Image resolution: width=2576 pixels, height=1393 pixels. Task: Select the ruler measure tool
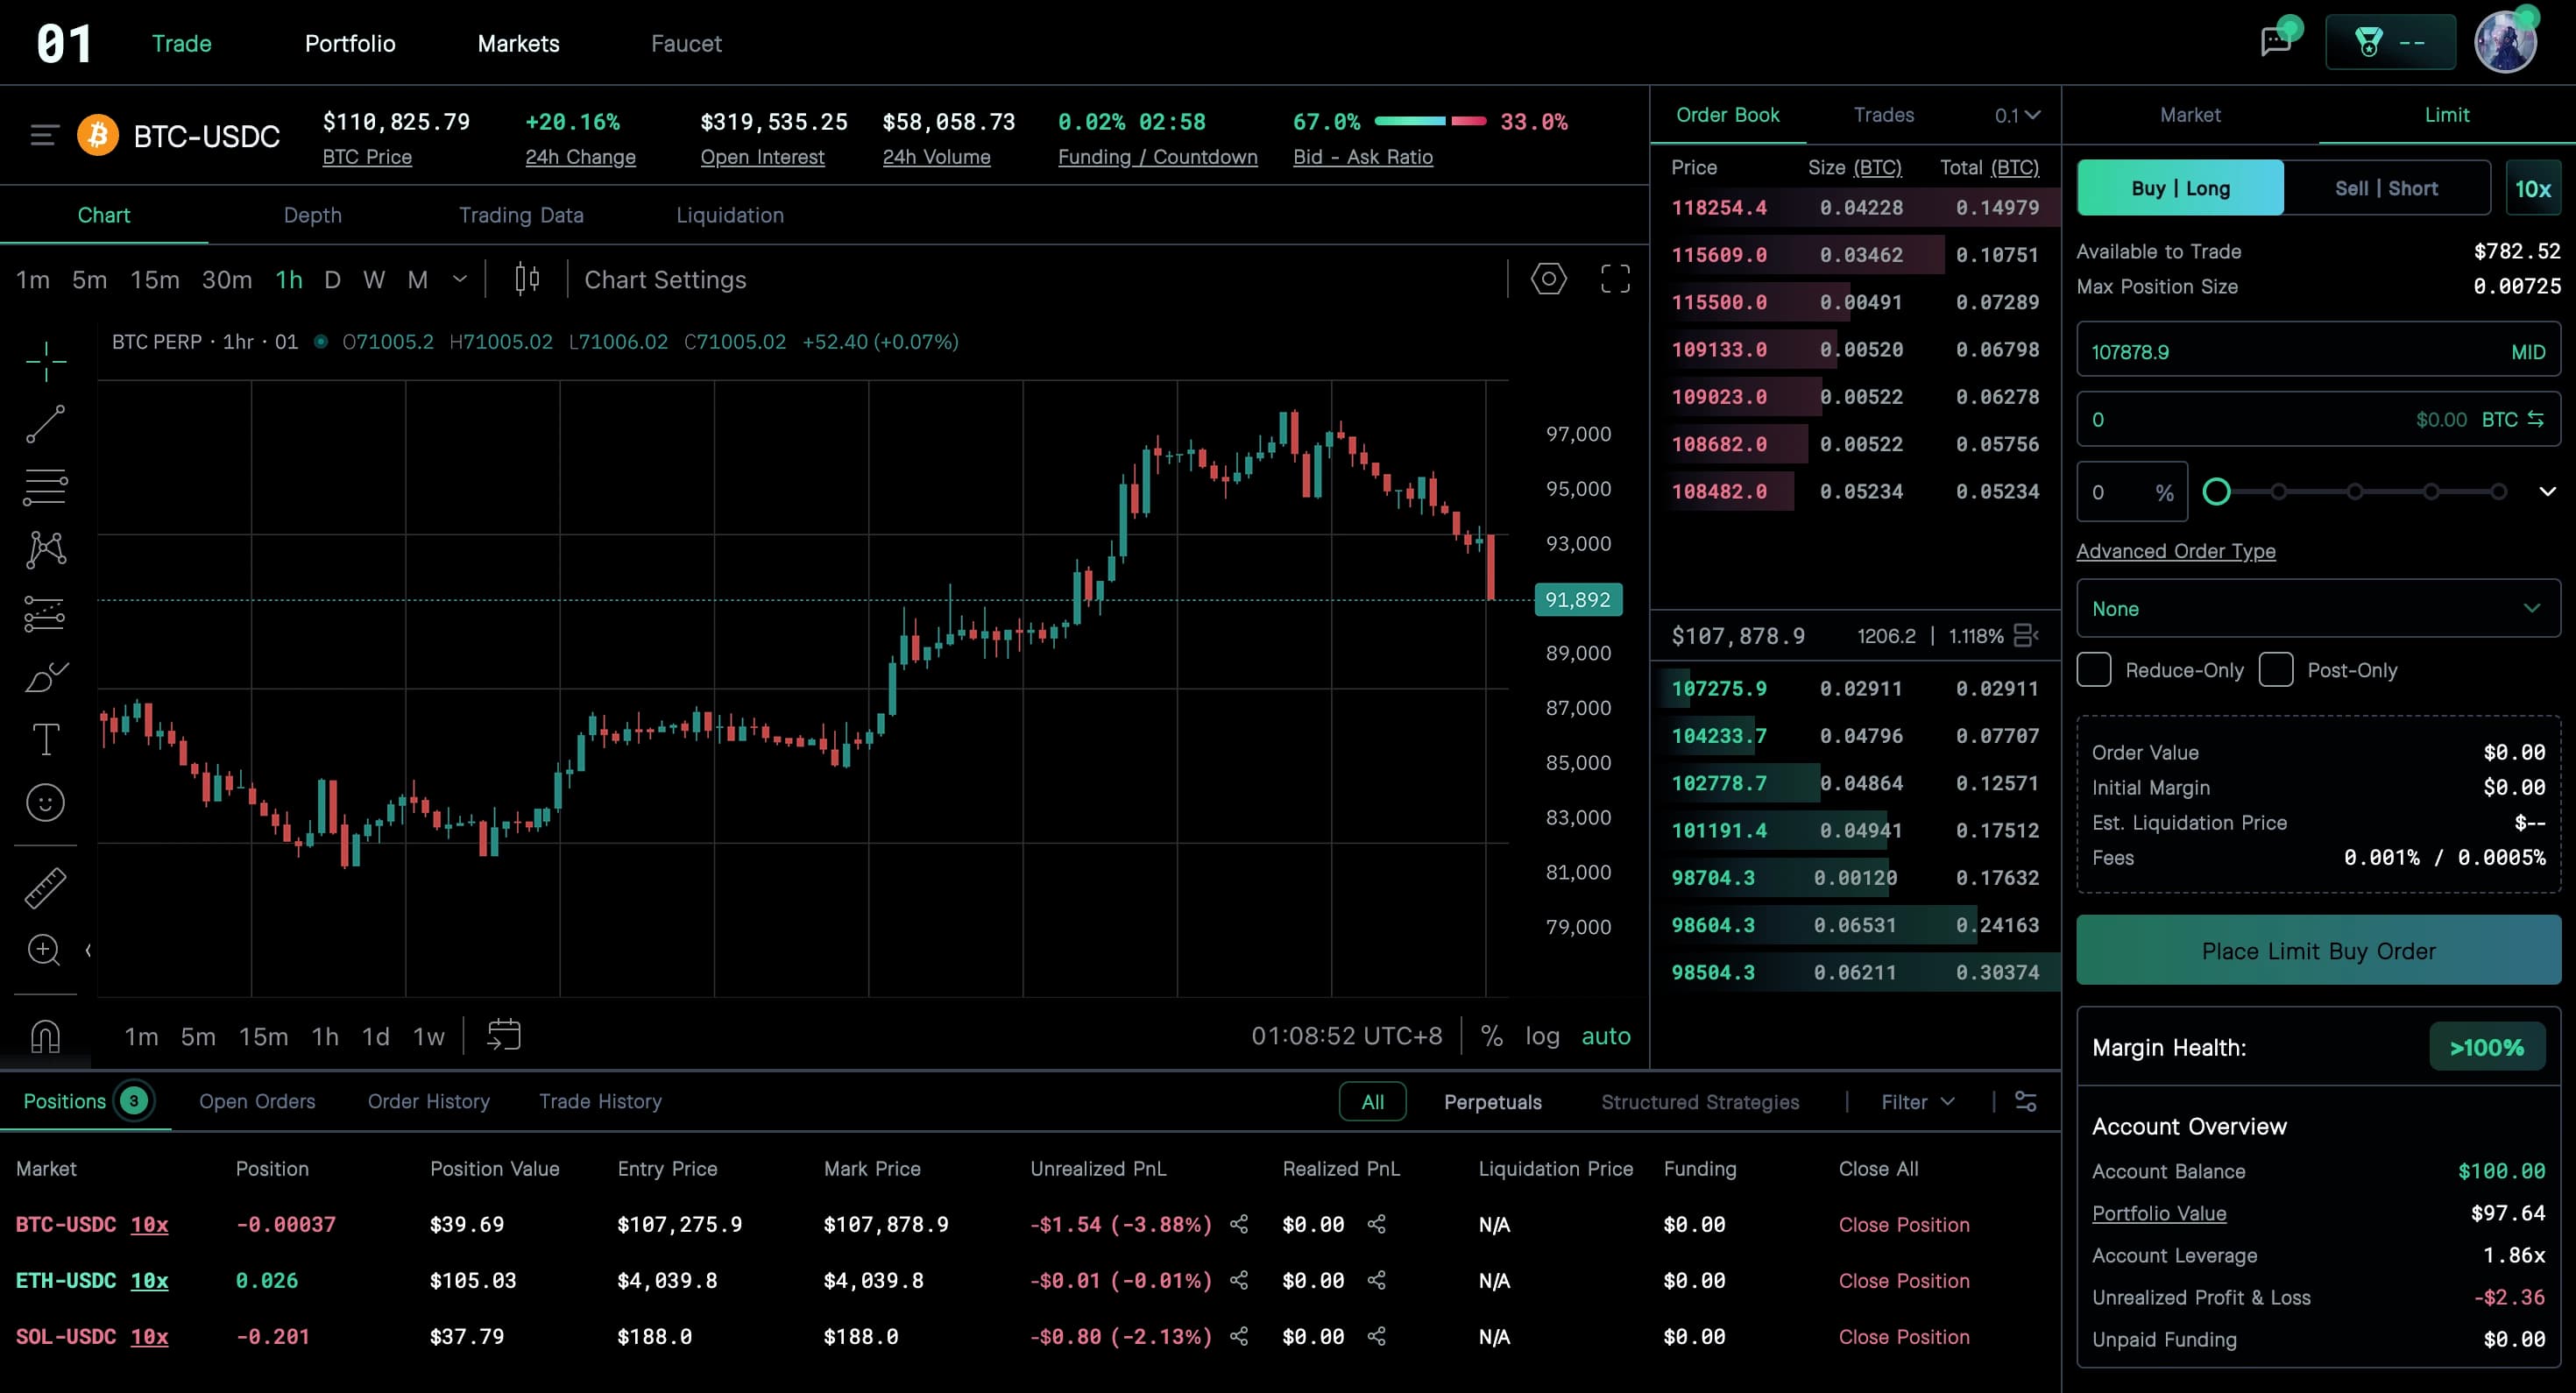[45, 887]
